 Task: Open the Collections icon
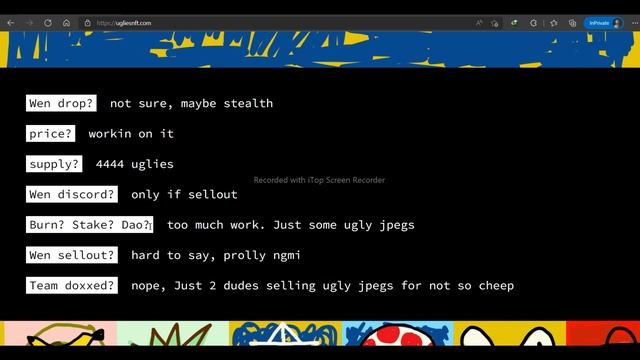(x=572, y=23)
